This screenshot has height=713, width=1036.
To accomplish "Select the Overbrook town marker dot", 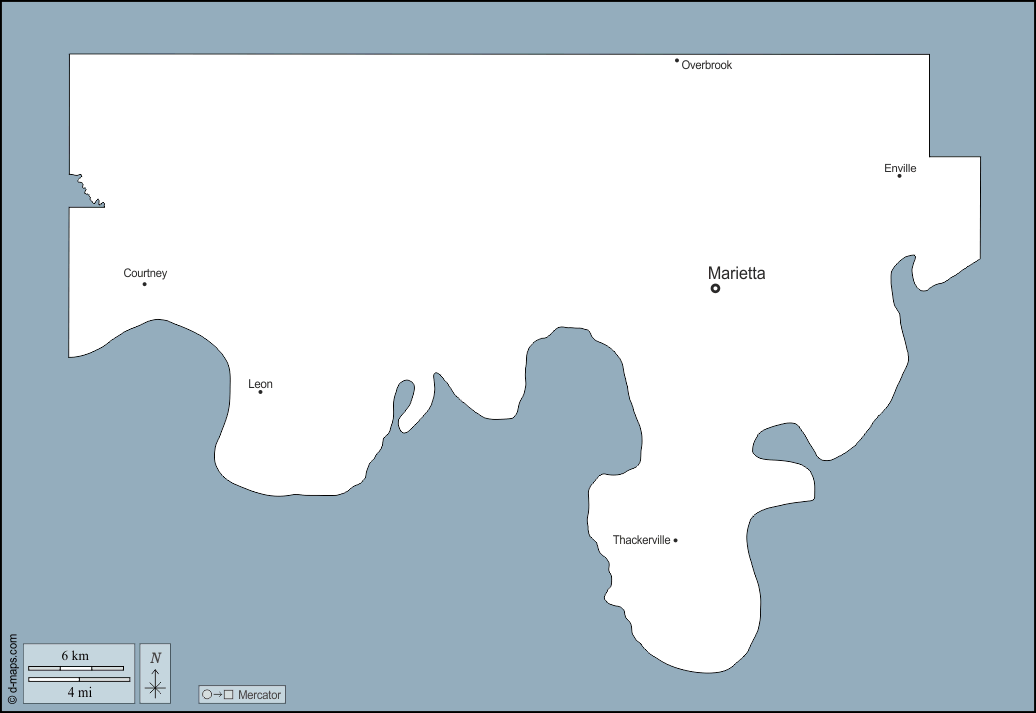I will (x=676, y=62).
